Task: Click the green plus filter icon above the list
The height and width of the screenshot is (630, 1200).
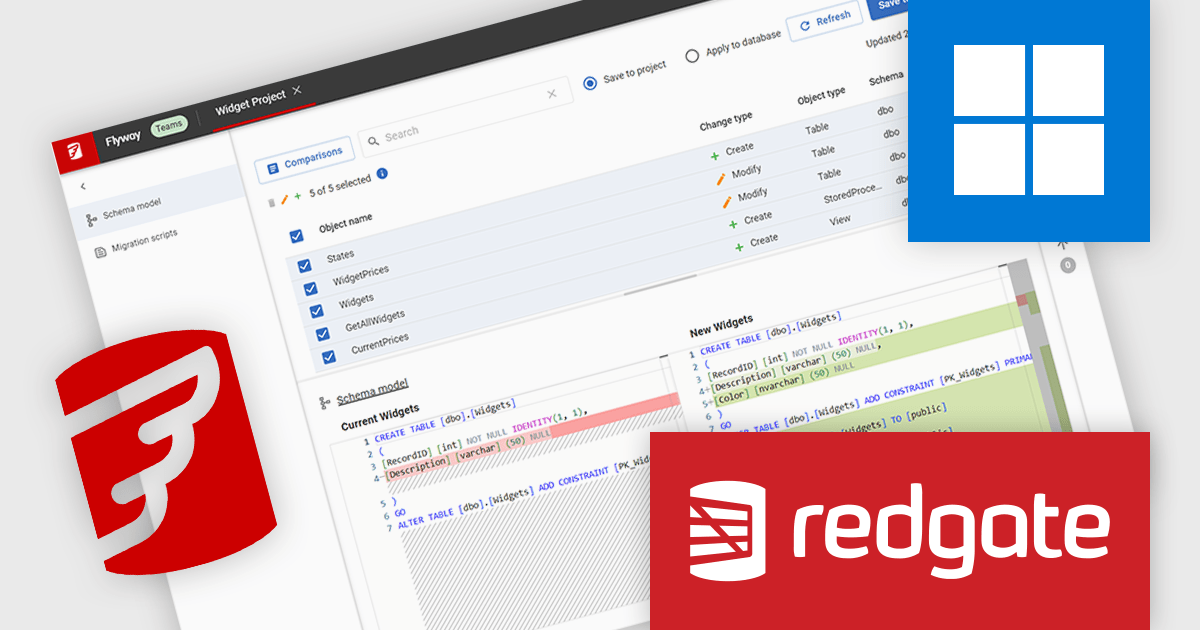Action: [x=297, y=195]
